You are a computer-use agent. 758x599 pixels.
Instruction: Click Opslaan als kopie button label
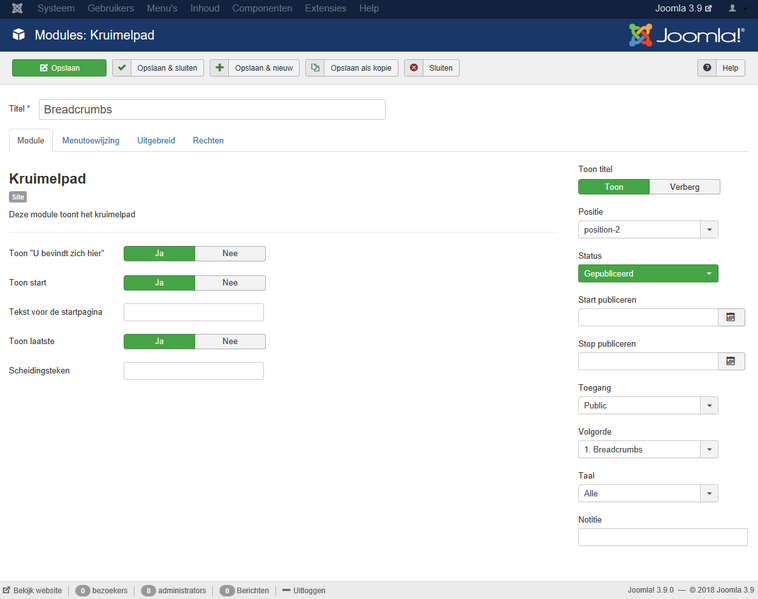click(361, 68)
